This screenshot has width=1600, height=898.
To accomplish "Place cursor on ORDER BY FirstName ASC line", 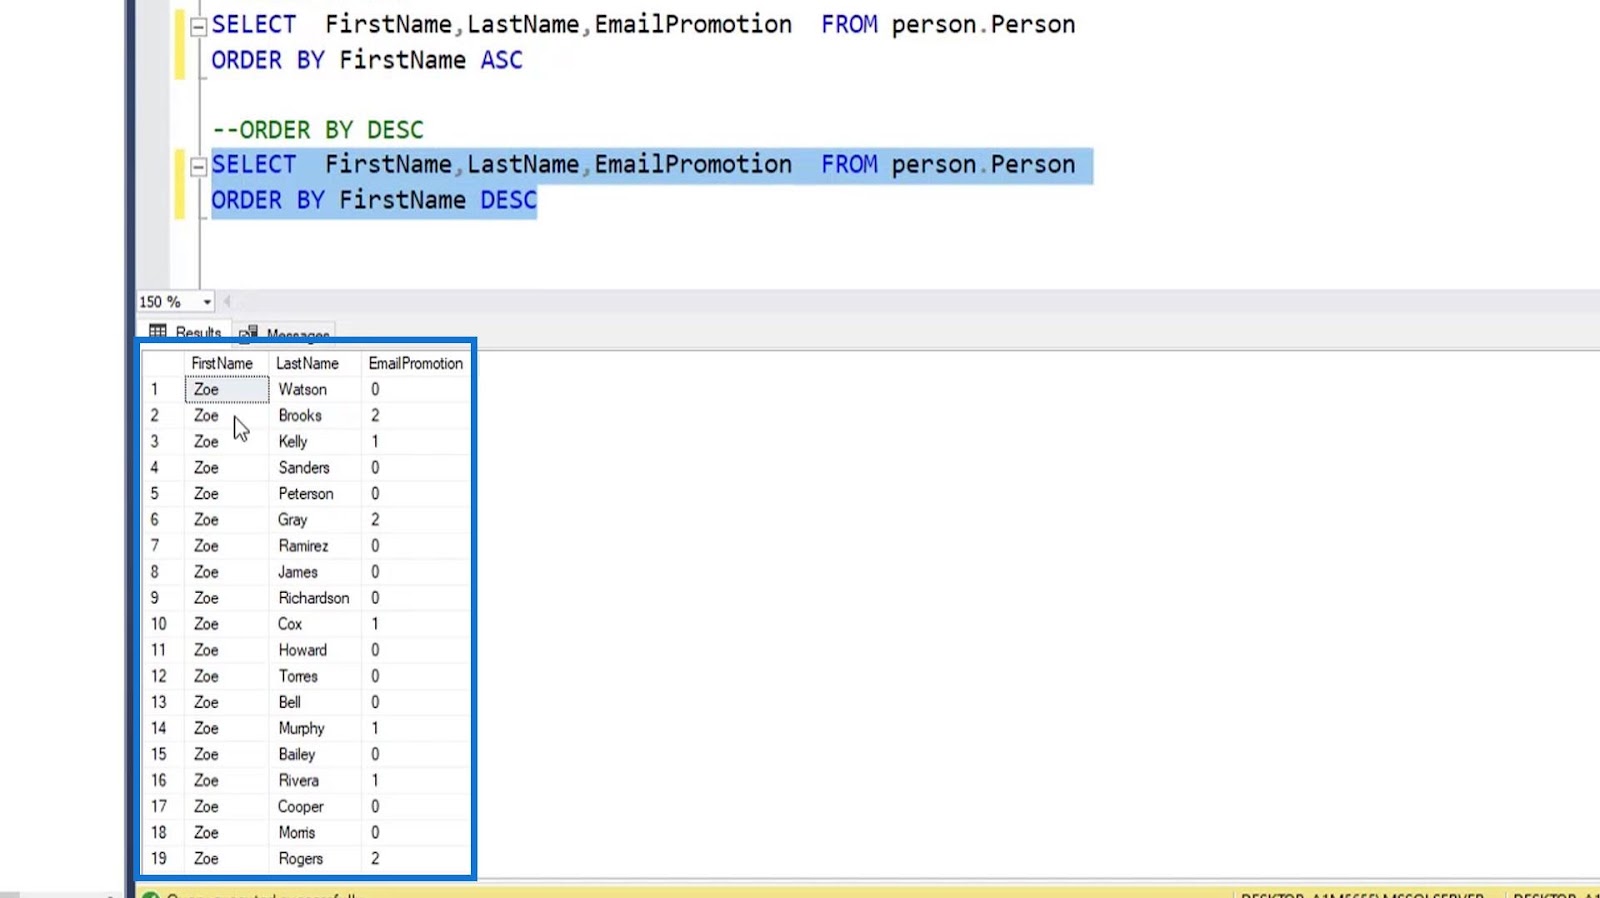I will [x=367, y=60].
